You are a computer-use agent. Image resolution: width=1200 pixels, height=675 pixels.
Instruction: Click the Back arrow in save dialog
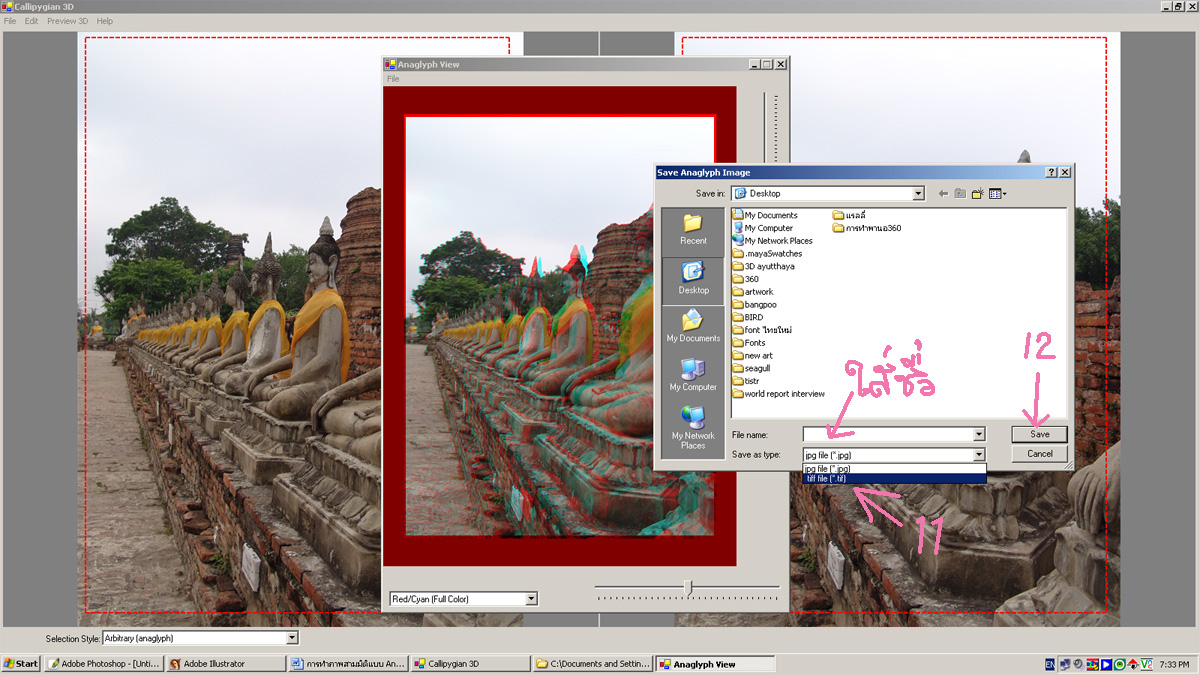[942, 194]
